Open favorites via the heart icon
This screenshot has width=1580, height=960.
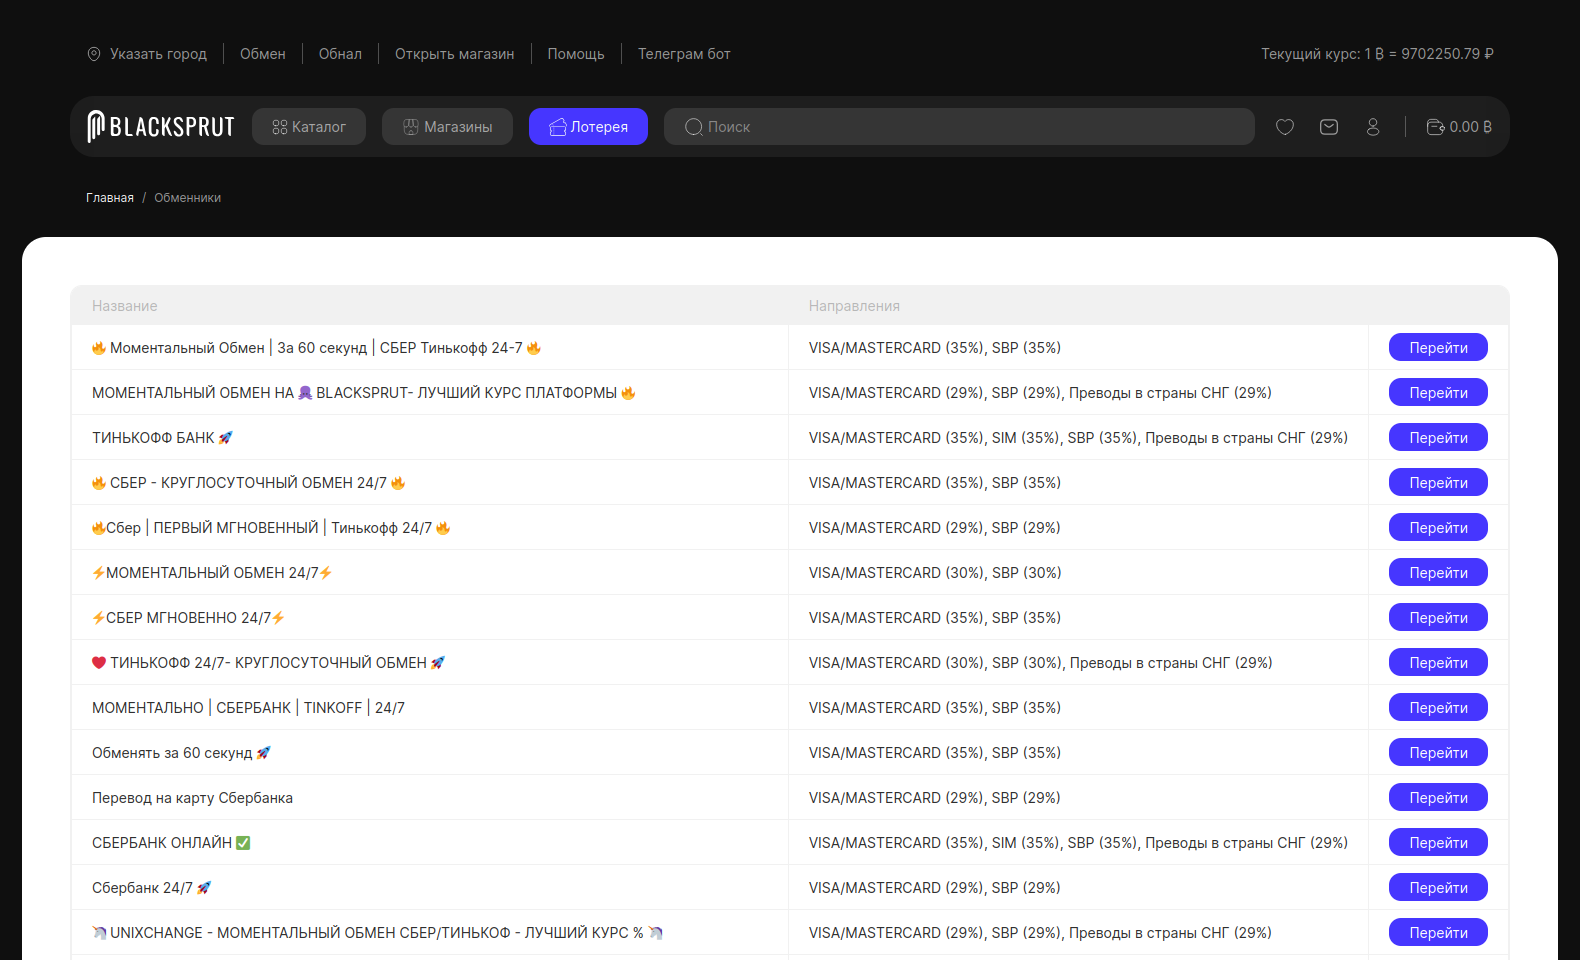(x=1285, y=127)
